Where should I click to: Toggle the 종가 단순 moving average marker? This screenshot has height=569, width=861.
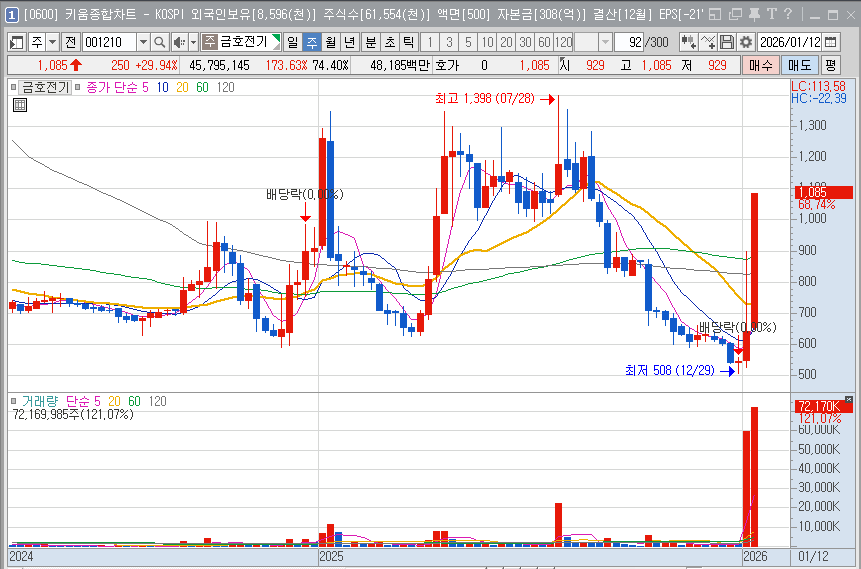pos(77,87)
